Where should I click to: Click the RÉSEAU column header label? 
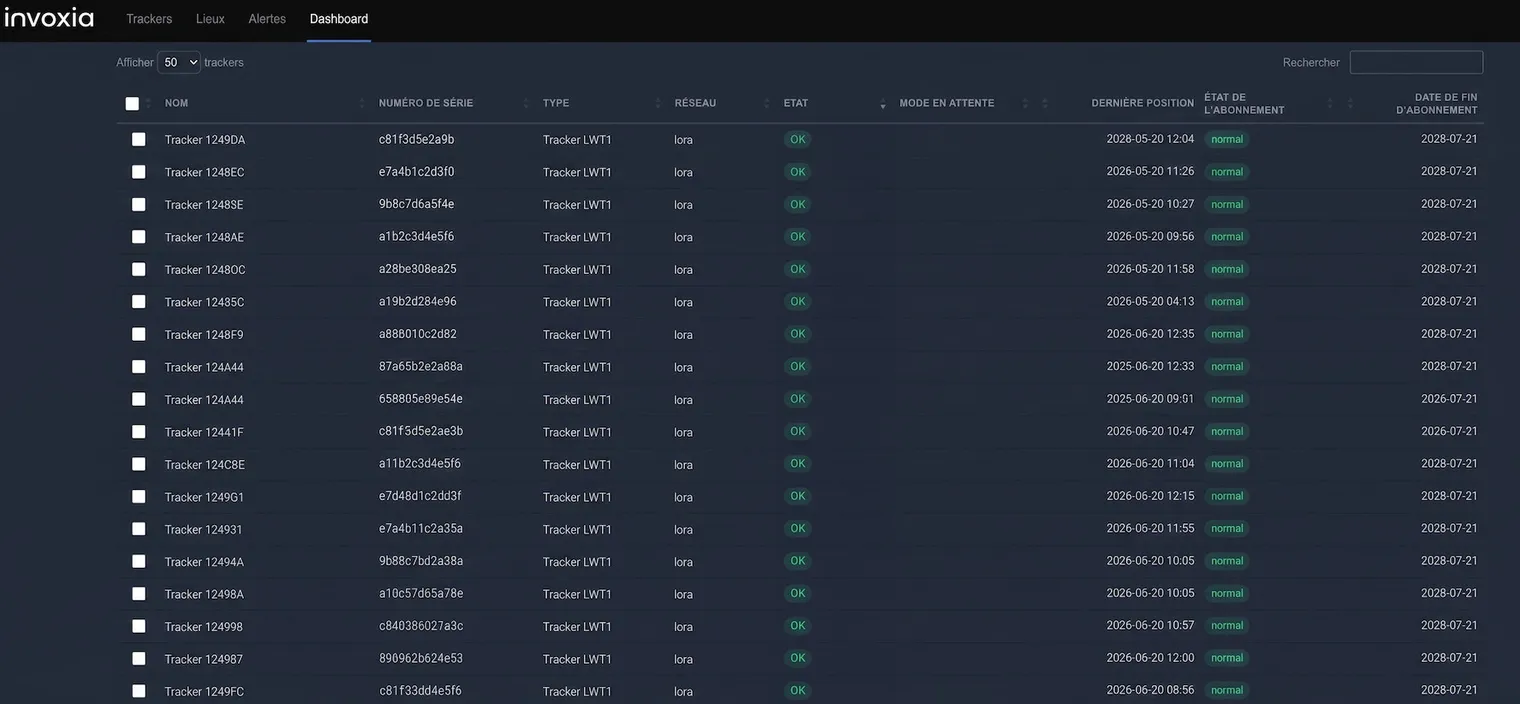point(695,103)
